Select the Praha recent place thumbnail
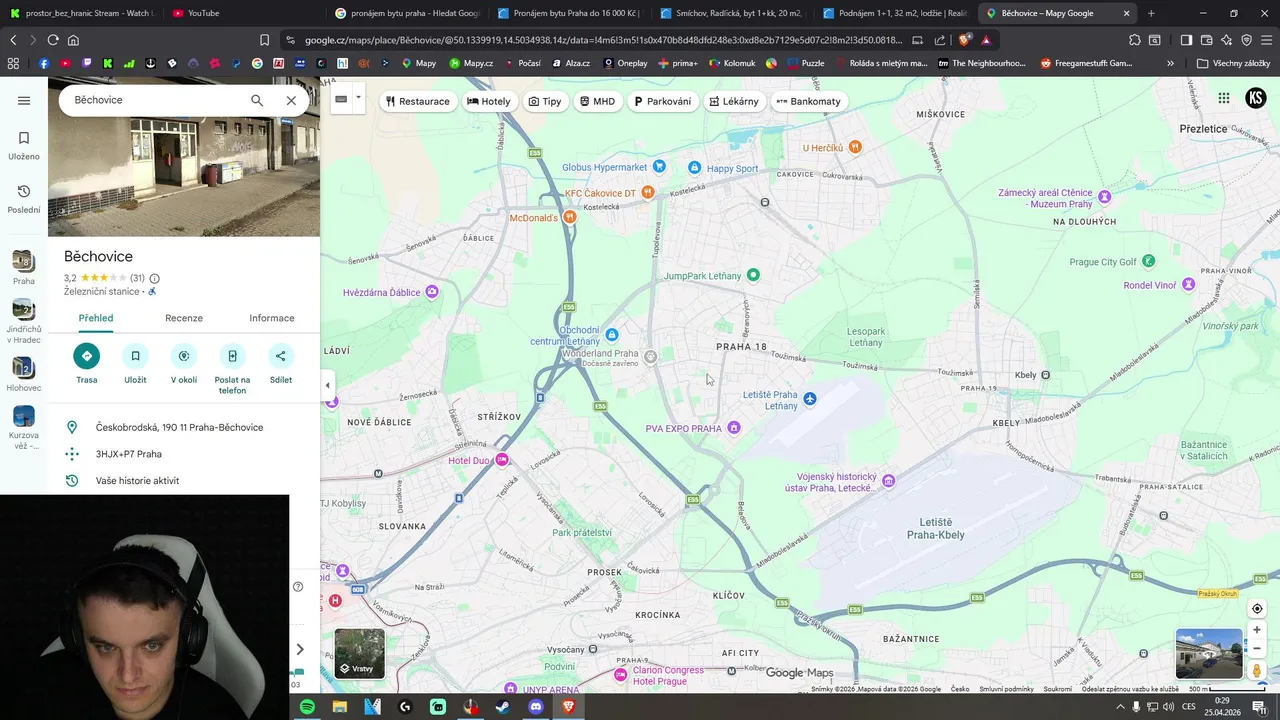The width and height of the screenshot is (1280, 720). pos(24,268)
